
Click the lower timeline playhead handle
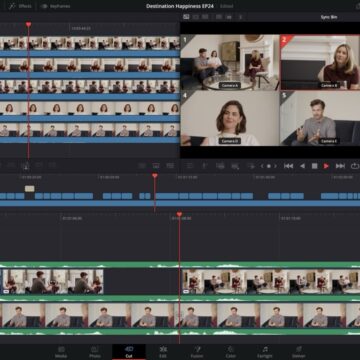(x=179, y=214)
